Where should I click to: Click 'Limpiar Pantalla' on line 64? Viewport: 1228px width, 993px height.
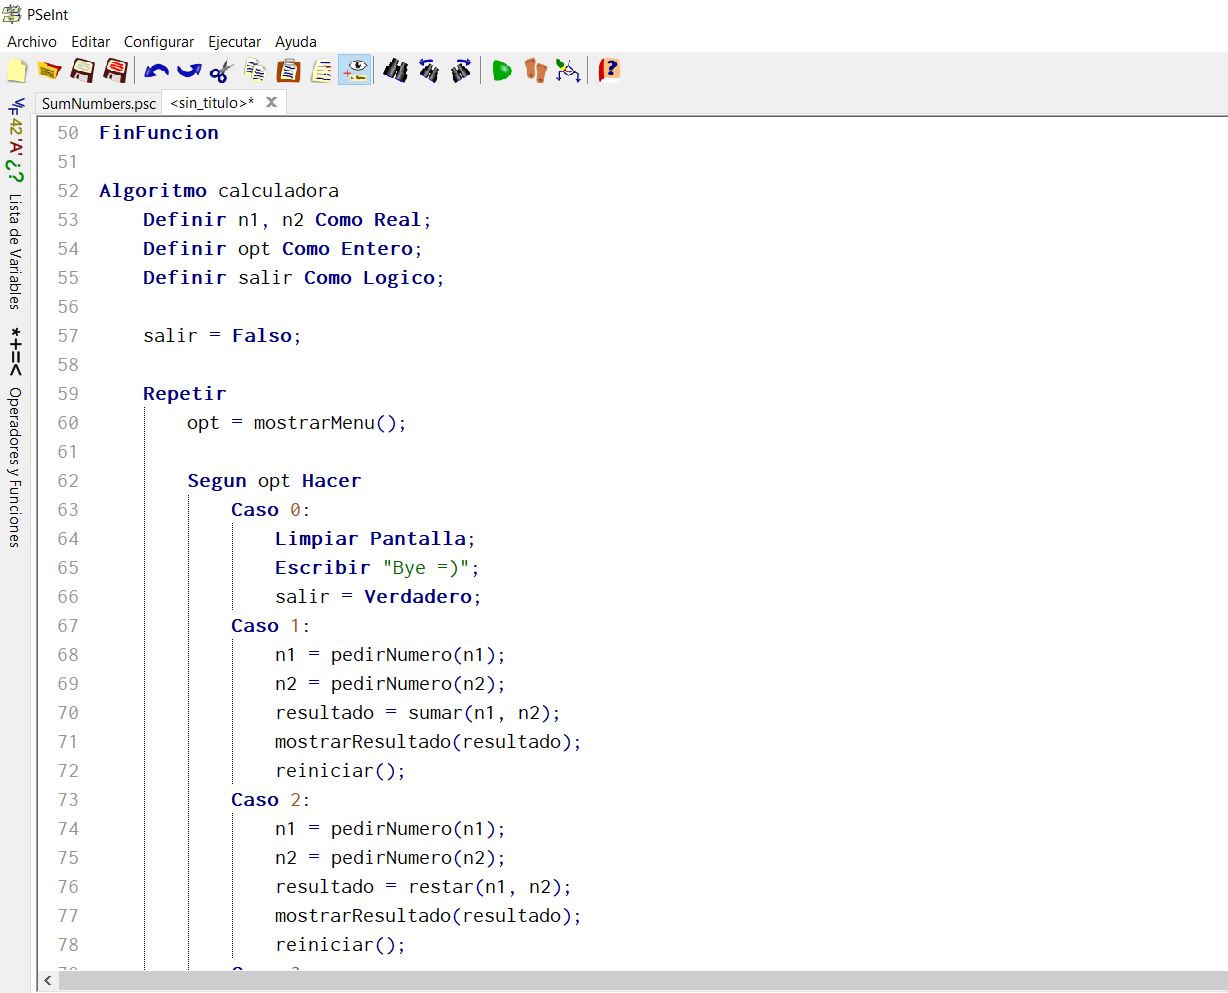pyautogui.click(x=371, y=538)
